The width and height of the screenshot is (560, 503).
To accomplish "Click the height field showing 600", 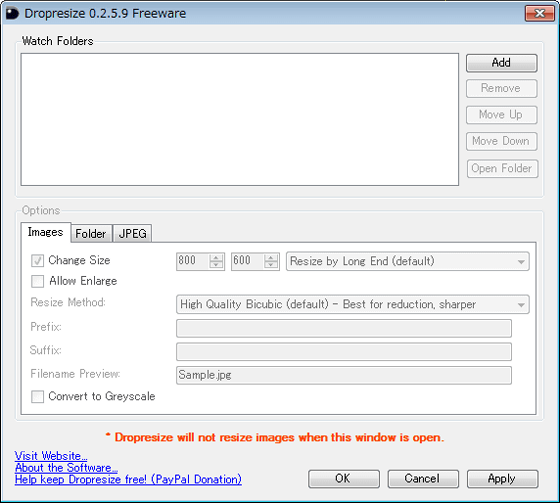I will click(247, 261).
